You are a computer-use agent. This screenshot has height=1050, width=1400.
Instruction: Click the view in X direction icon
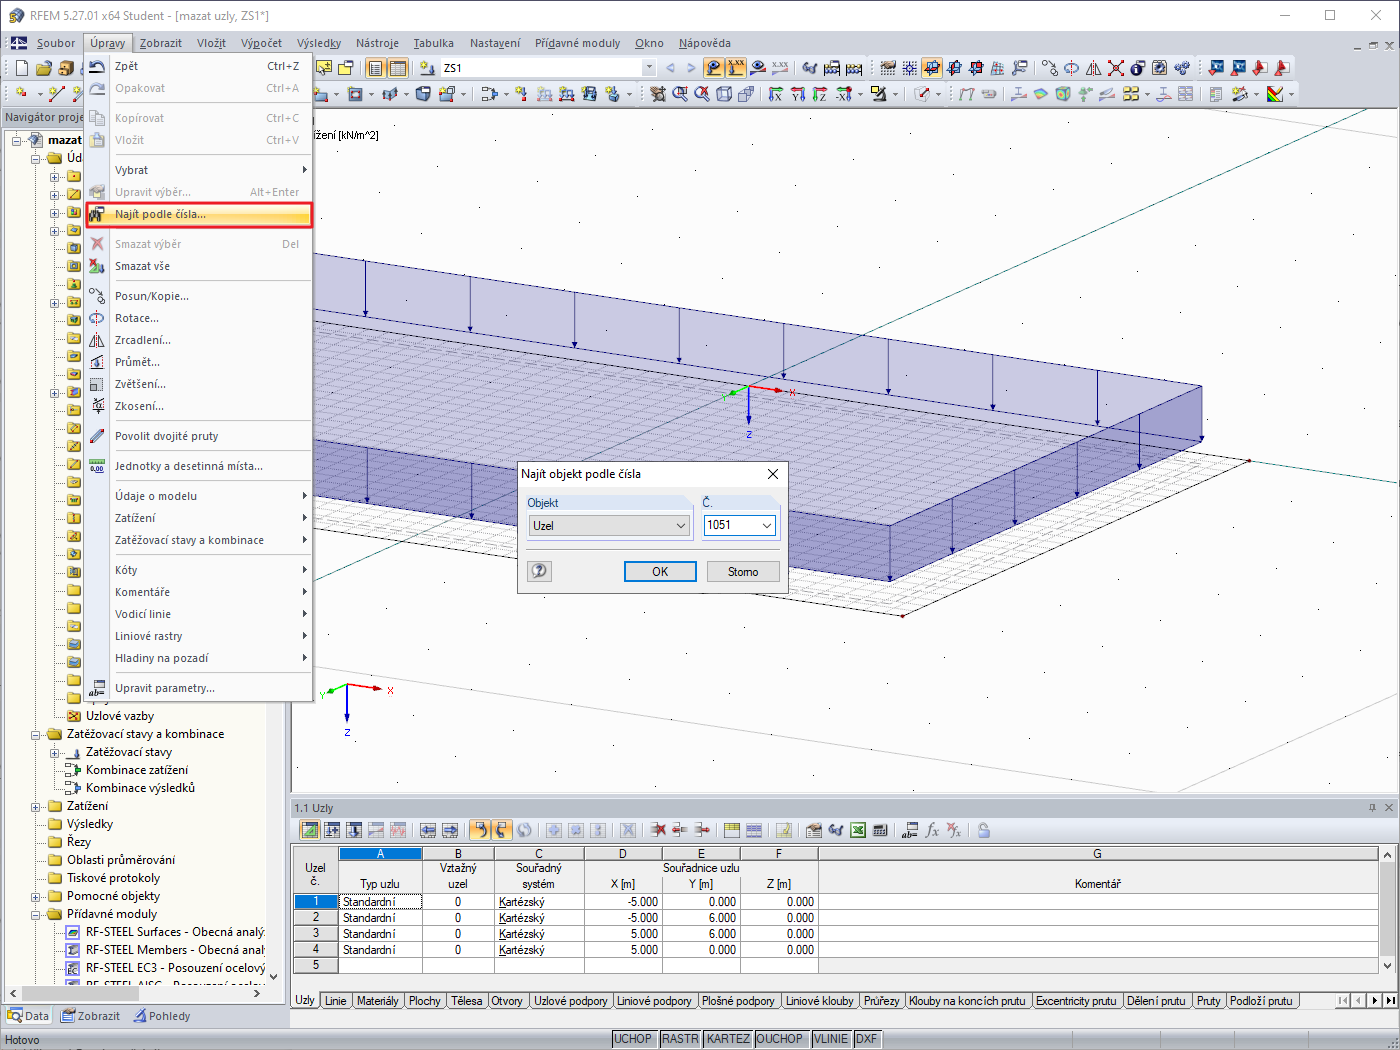[776, 94]
